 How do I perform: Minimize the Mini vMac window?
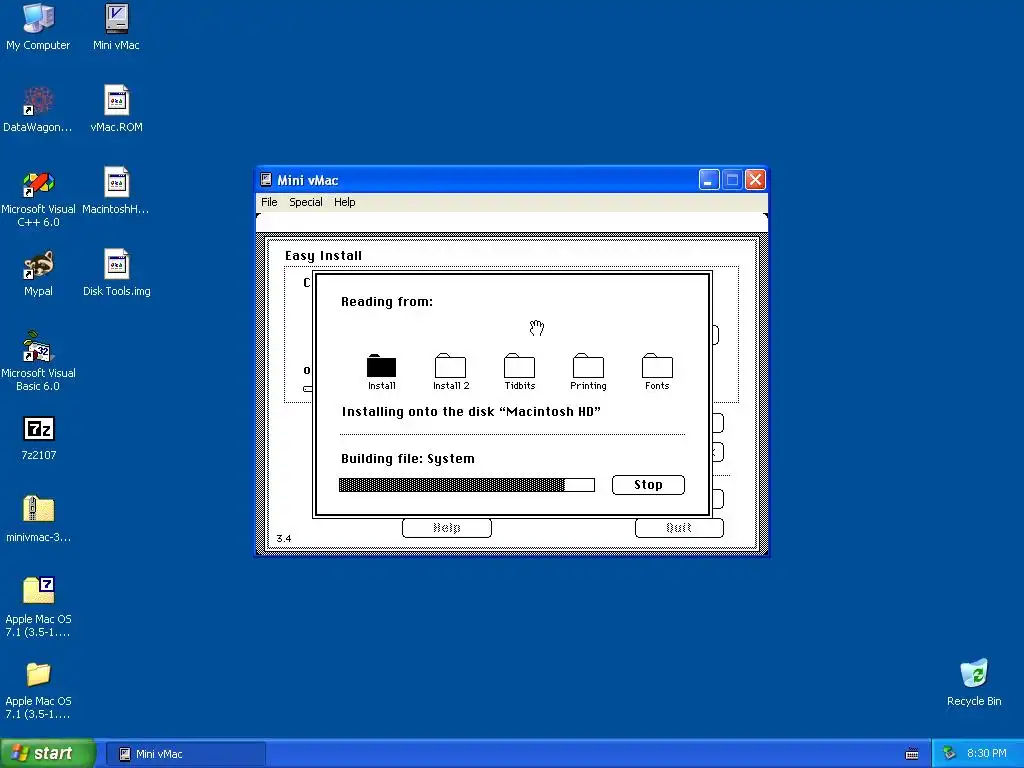[709, 180]
